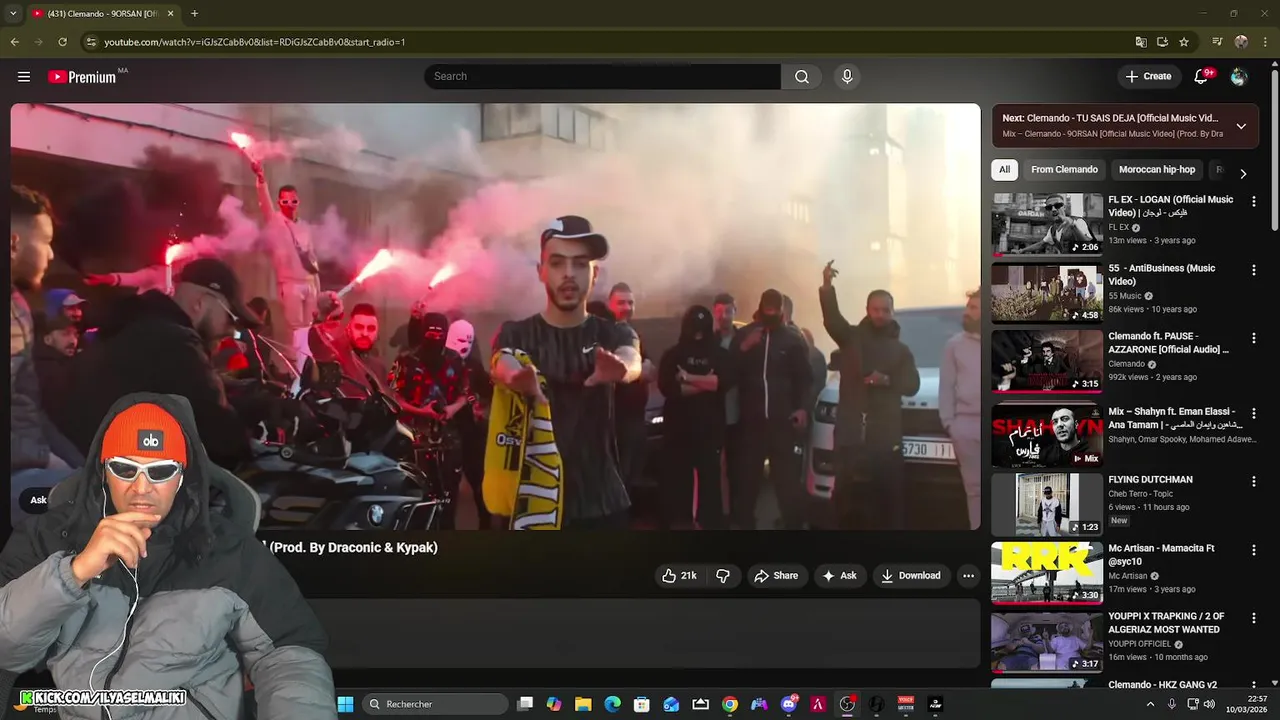Open YouTube account avatar menu
This screenshot has width=1280, height=720.
(1239, 77)
